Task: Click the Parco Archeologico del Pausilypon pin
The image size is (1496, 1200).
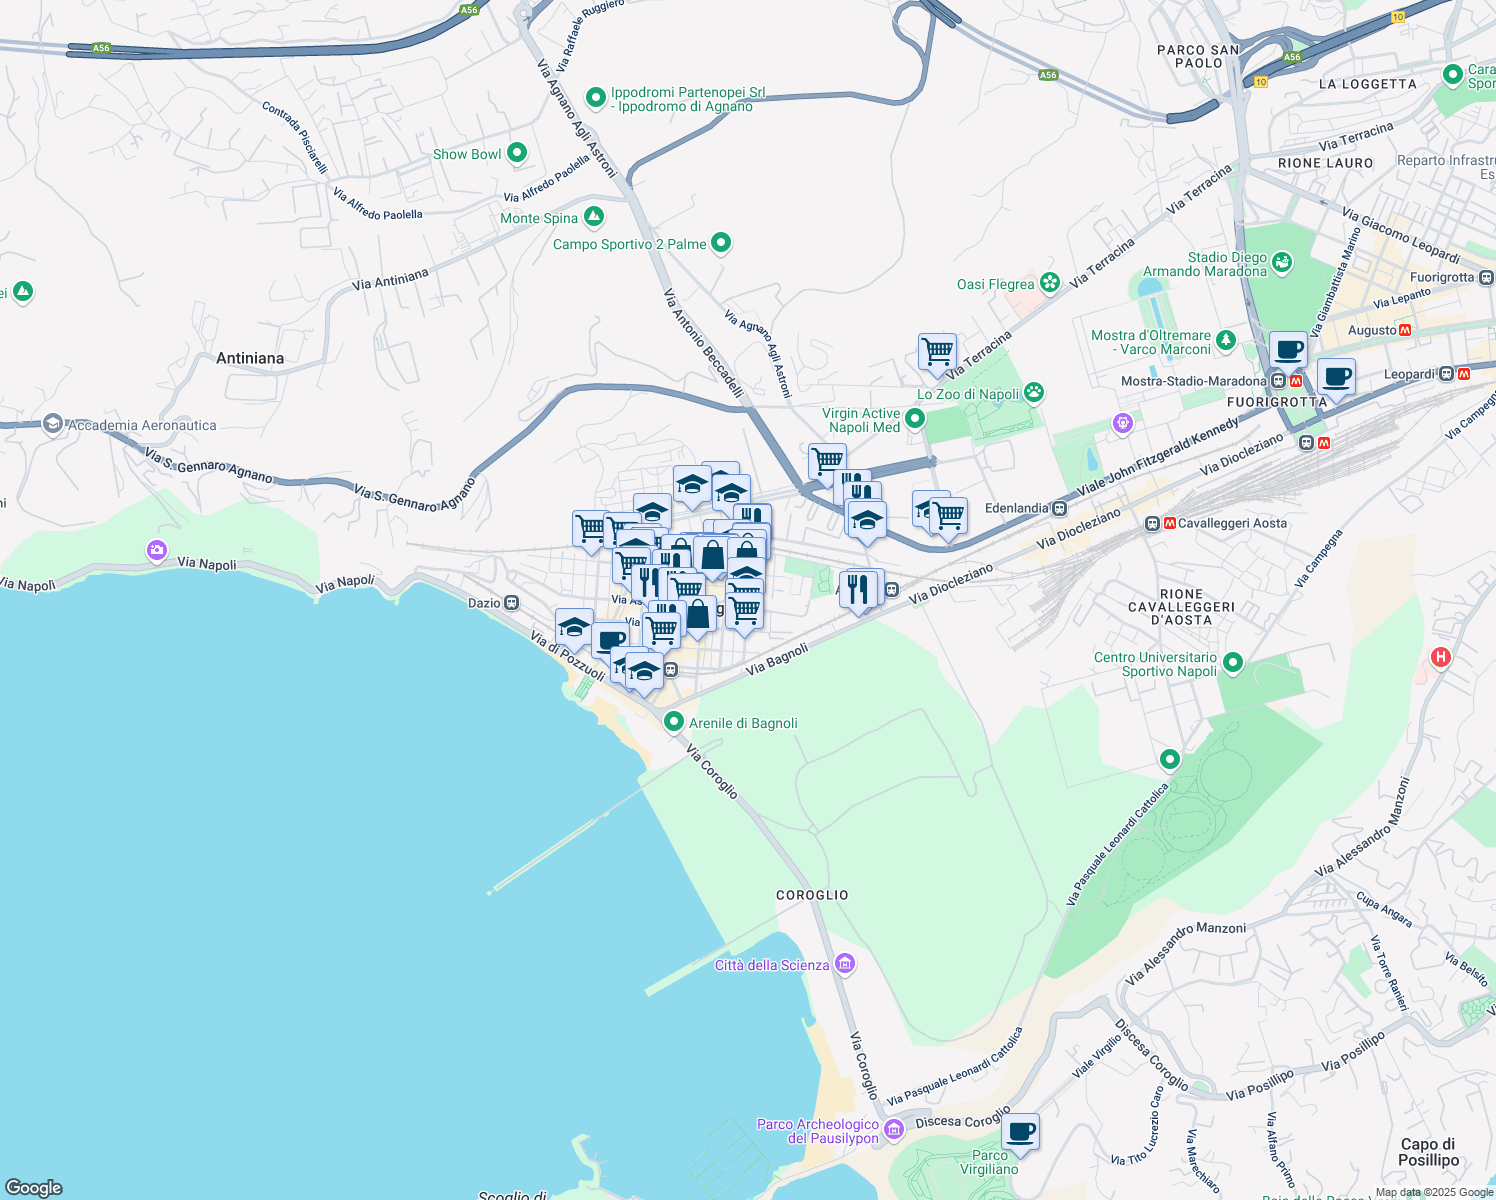Action: pyautogui.click(x=894, y=1130)
